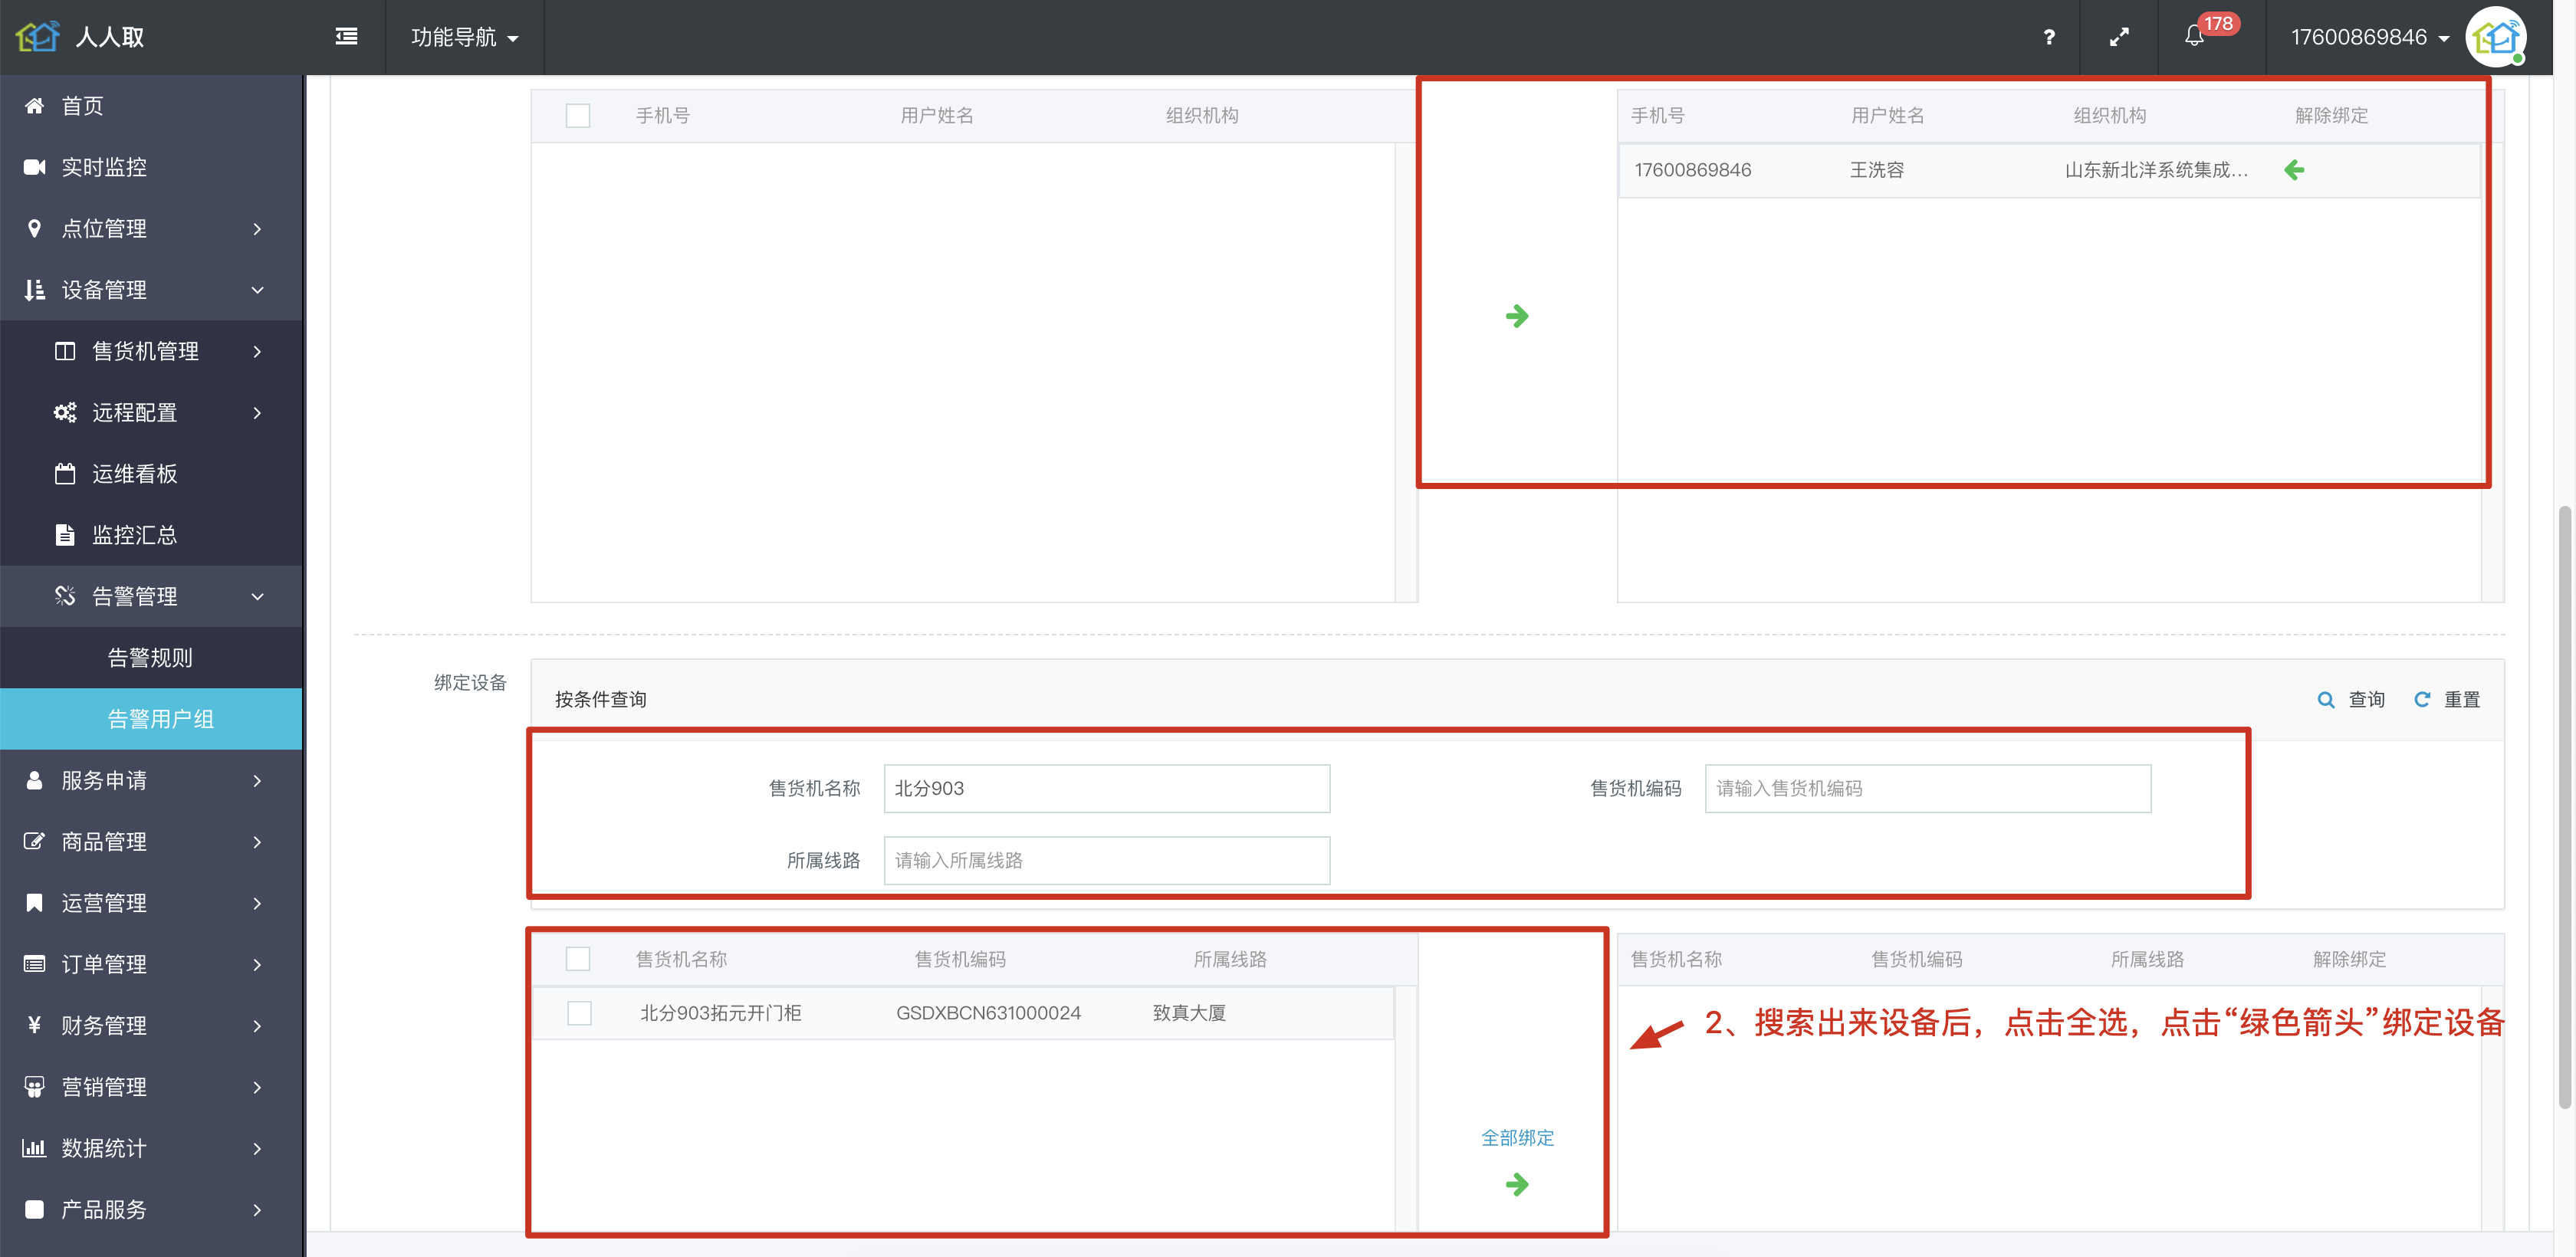Click 查询 search button

click(2351, 699)
